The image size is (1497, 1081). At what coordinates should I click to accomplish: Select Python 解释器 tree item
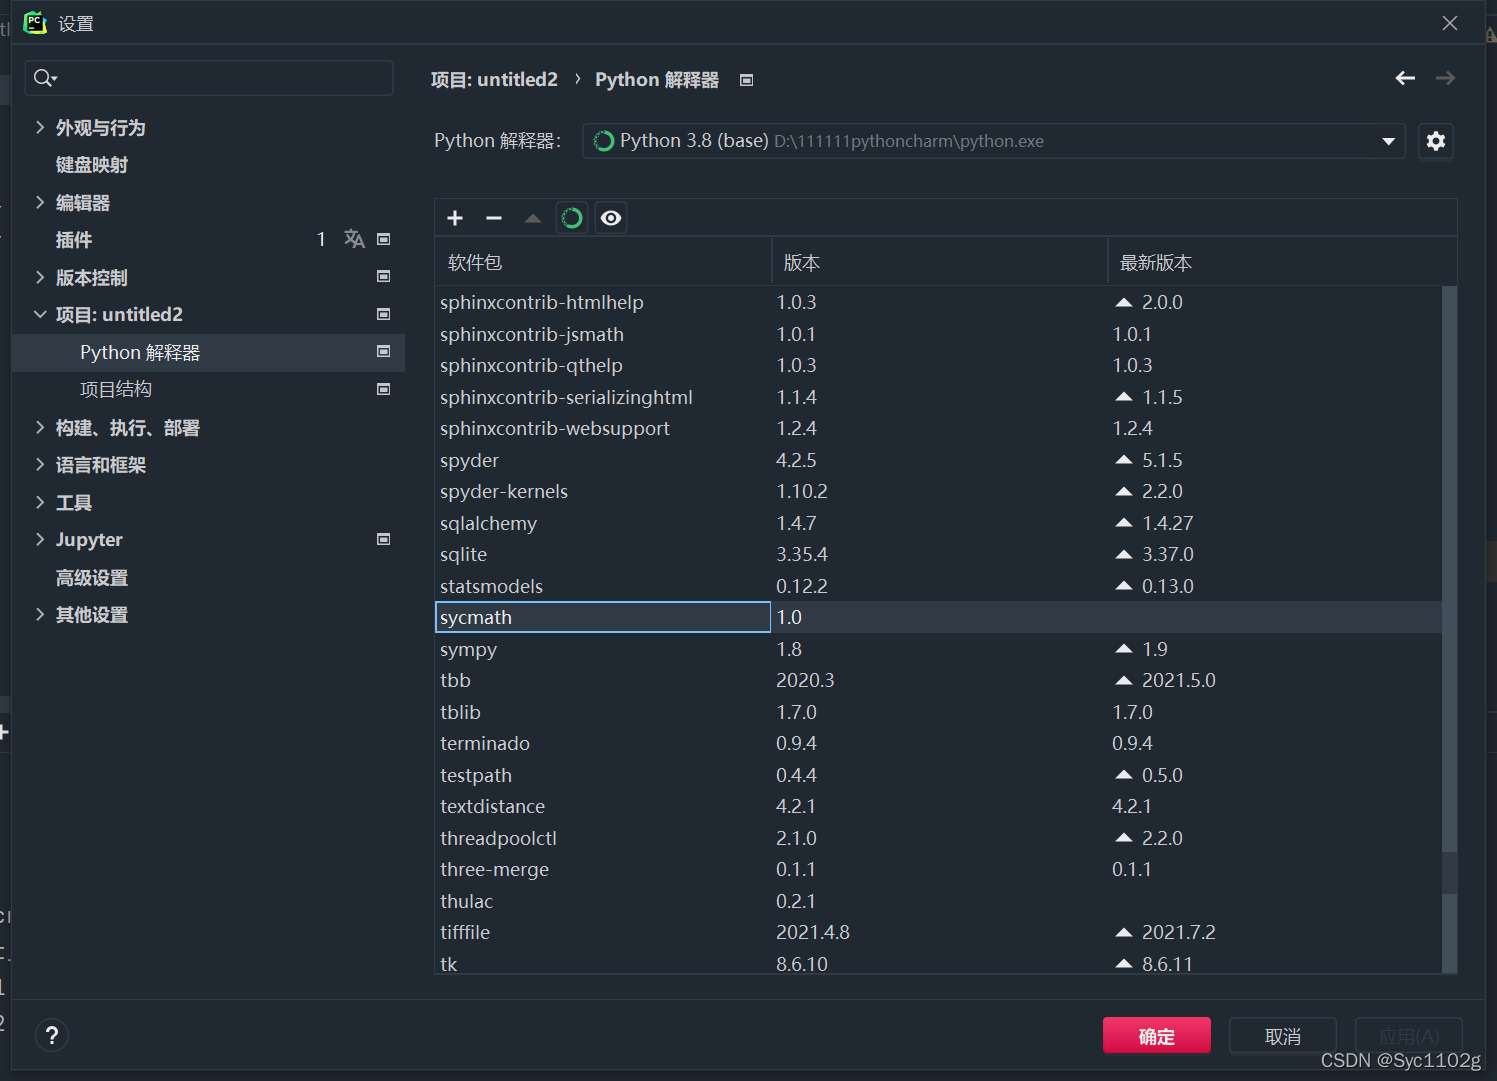tap(208, 352)
